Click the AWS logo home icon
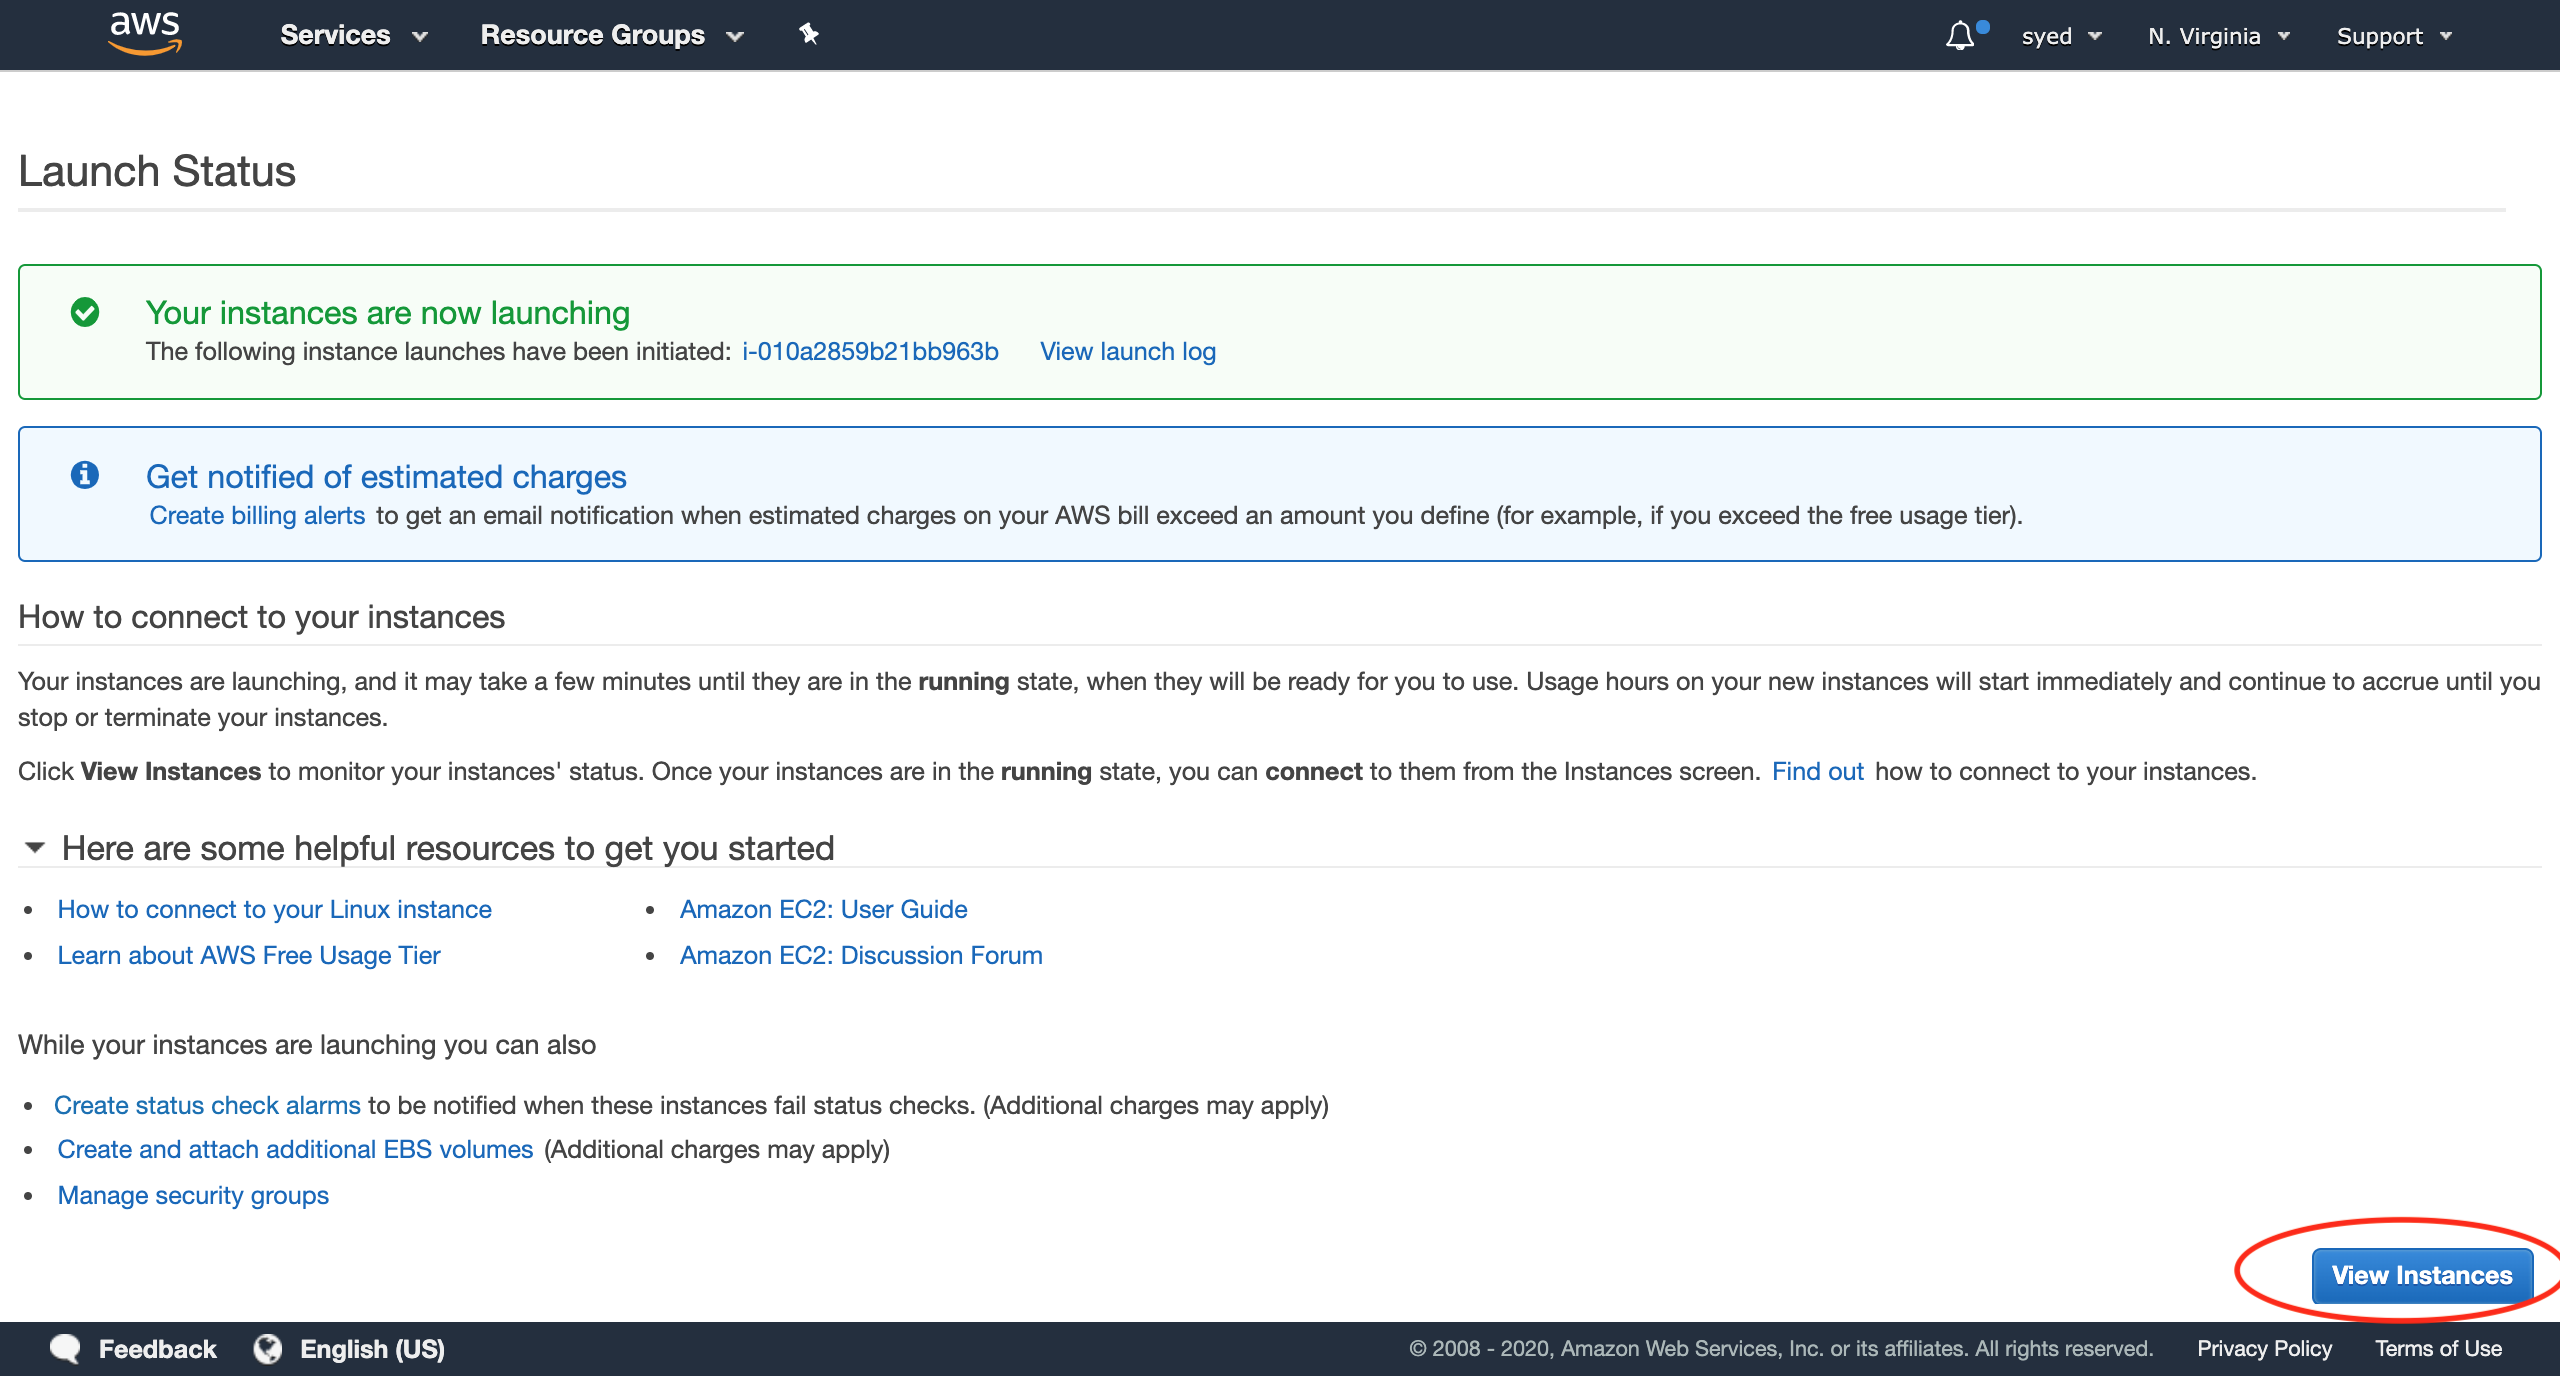 [x=145, y=33]
